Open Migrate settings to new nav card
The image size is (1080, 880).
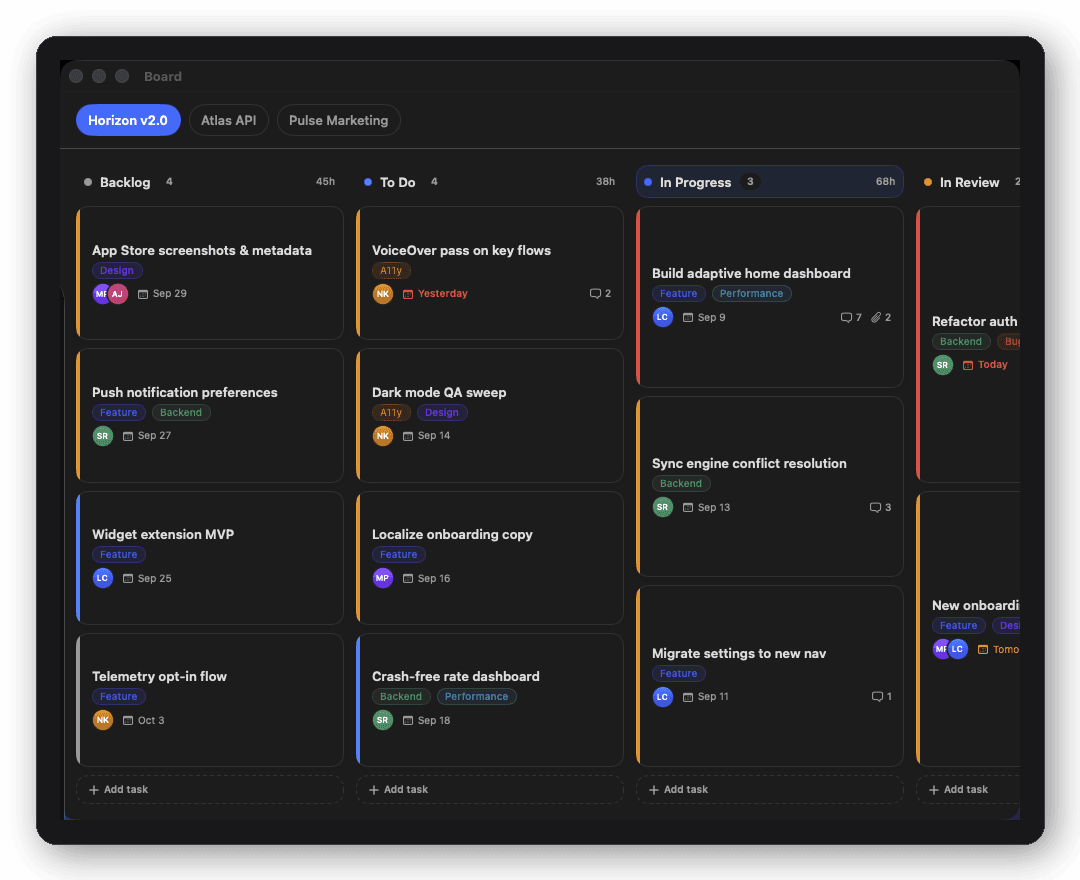pyautogui.click(x=769, y=675)
